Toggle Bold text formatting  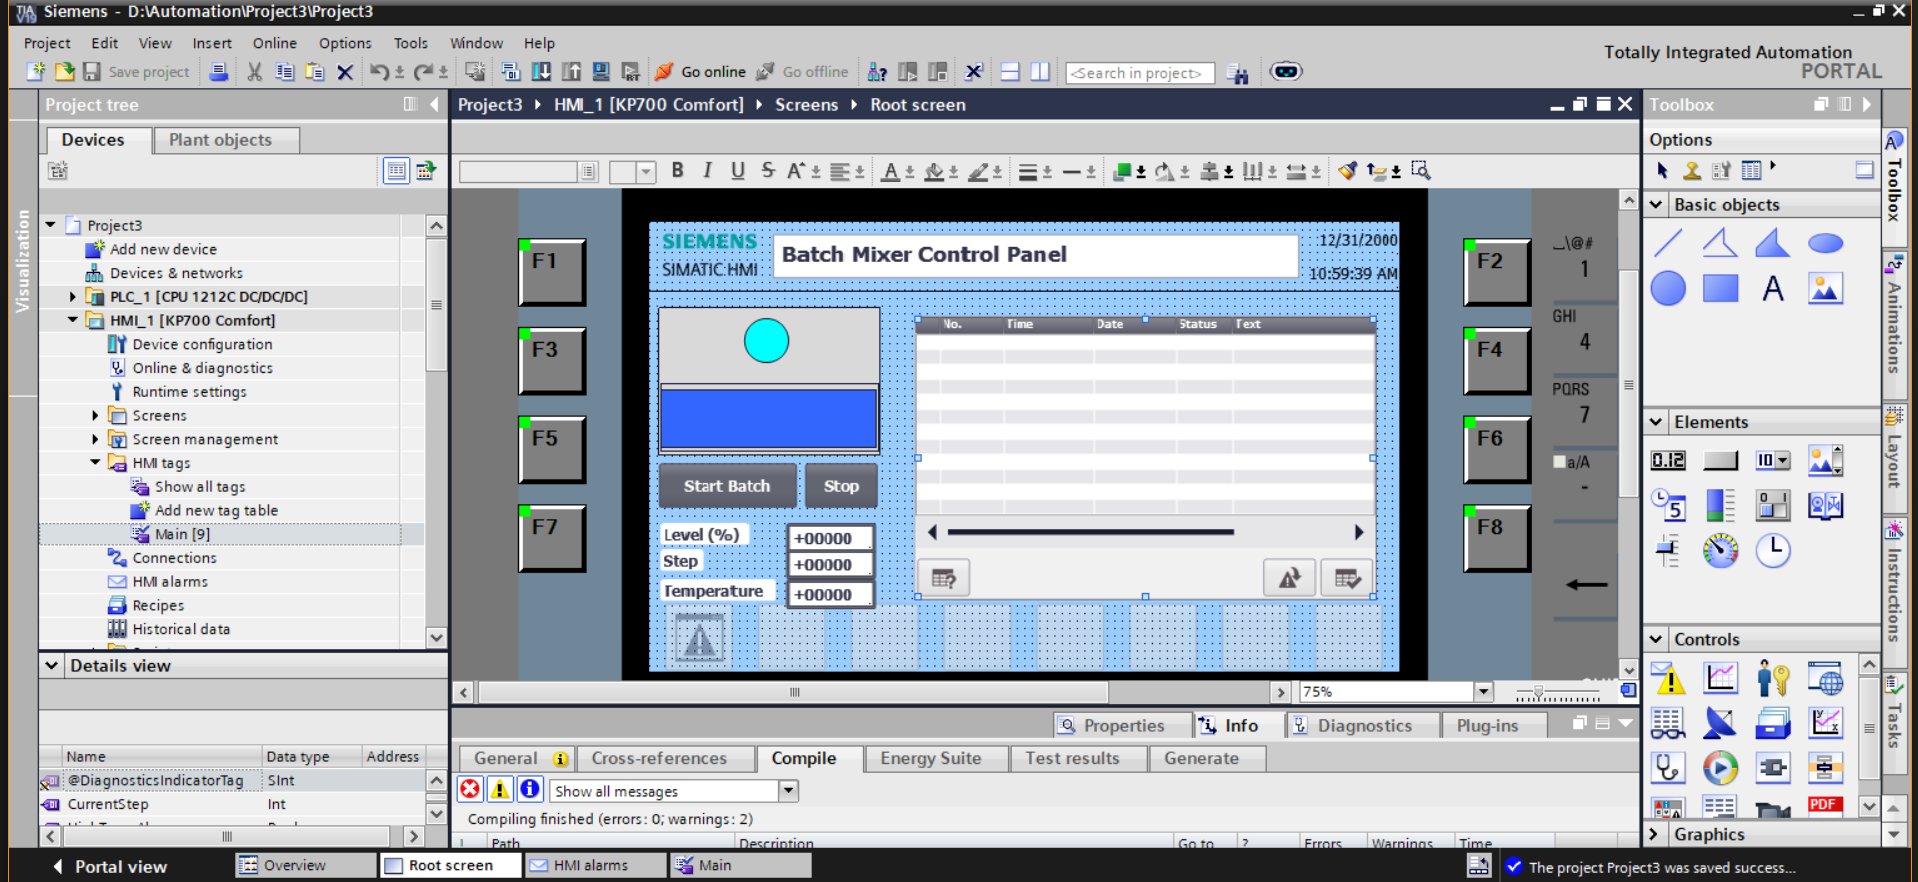point(678,171)
